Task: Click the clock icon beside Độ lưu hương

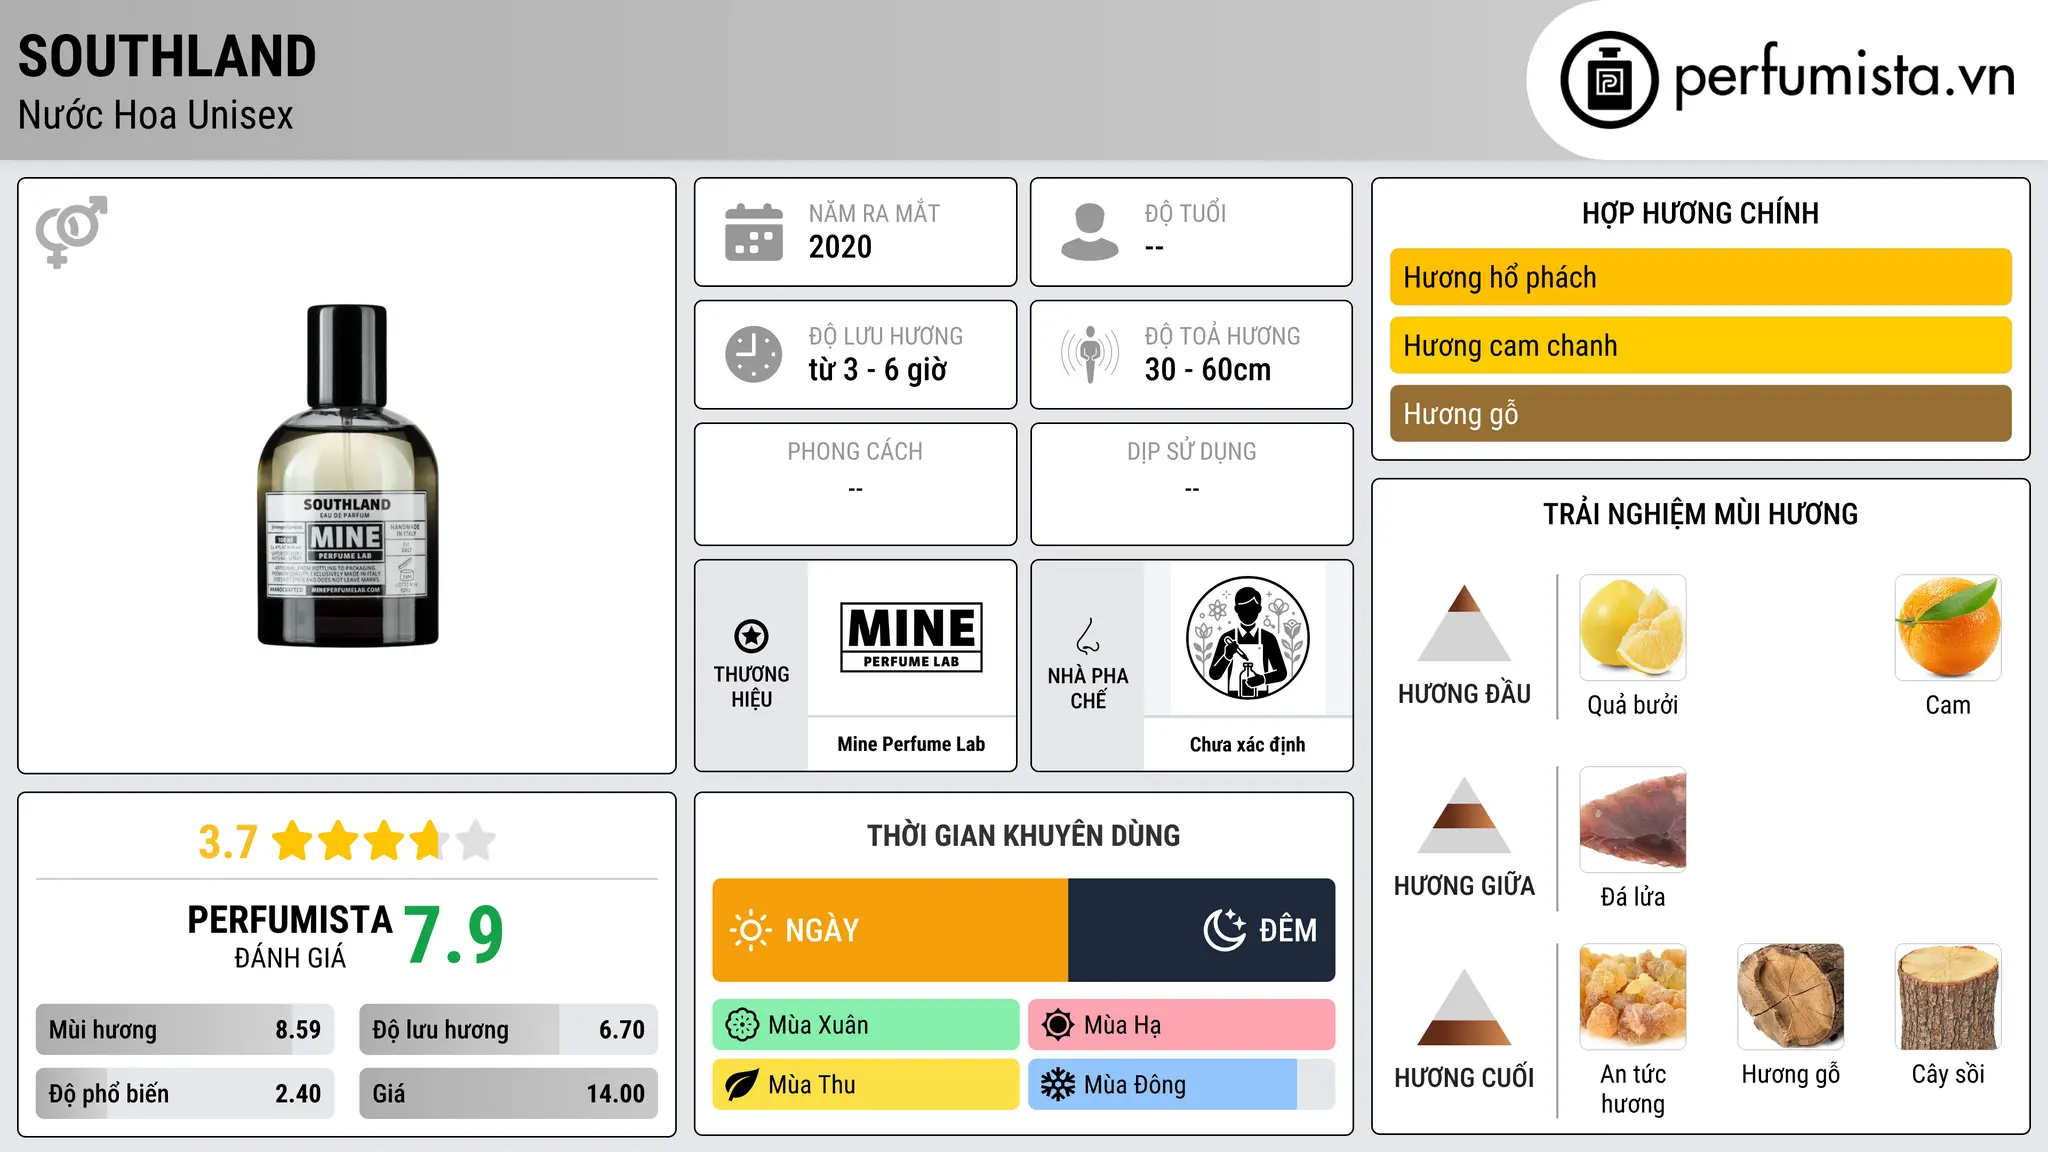Action: [x=753, y=354]
